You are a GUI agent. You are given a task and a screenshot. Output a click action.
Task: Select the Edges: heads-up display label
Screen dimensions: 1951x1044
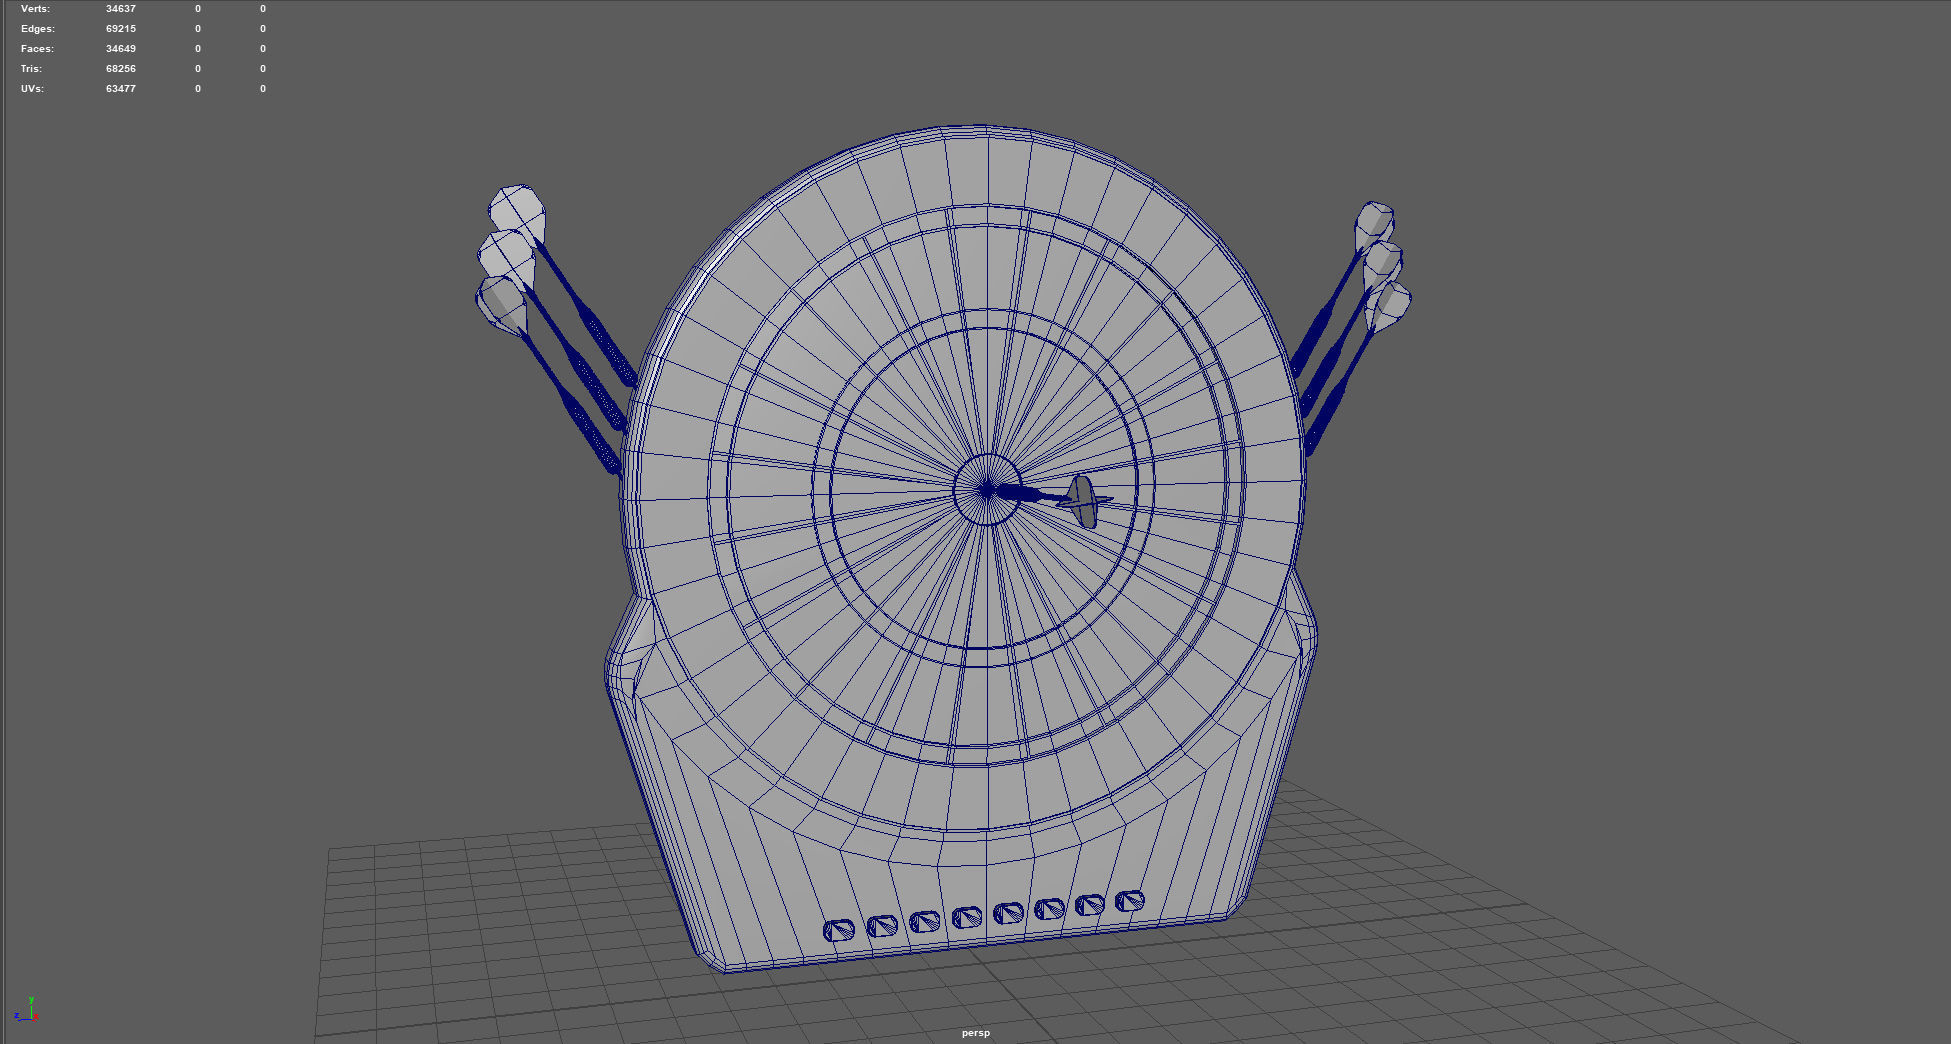(x=38, y=28)
